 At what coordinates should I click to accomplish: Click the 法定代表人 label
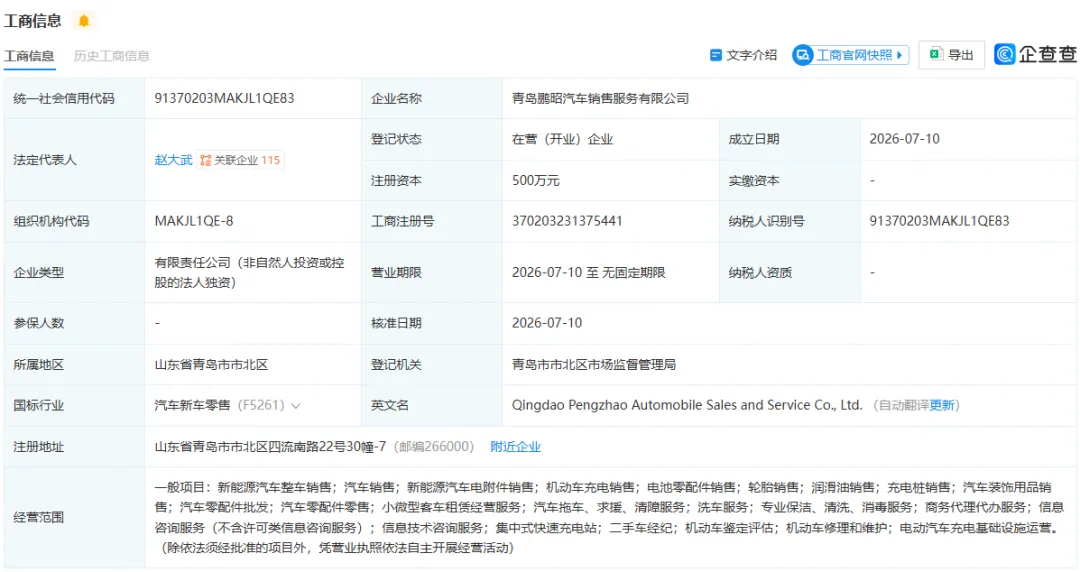pos(45,160)
